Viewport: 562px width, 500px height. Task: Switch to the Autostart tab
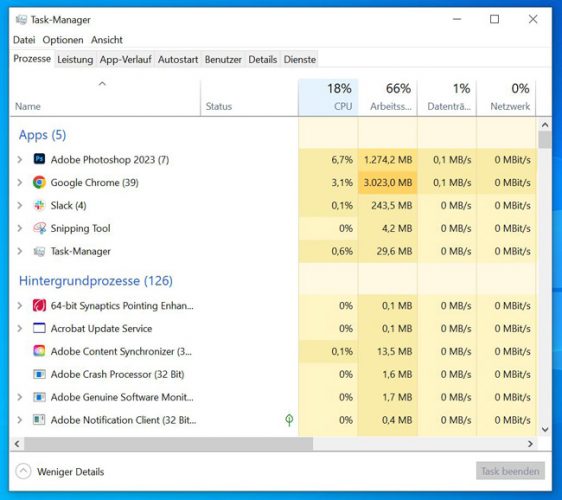(178, 59)
